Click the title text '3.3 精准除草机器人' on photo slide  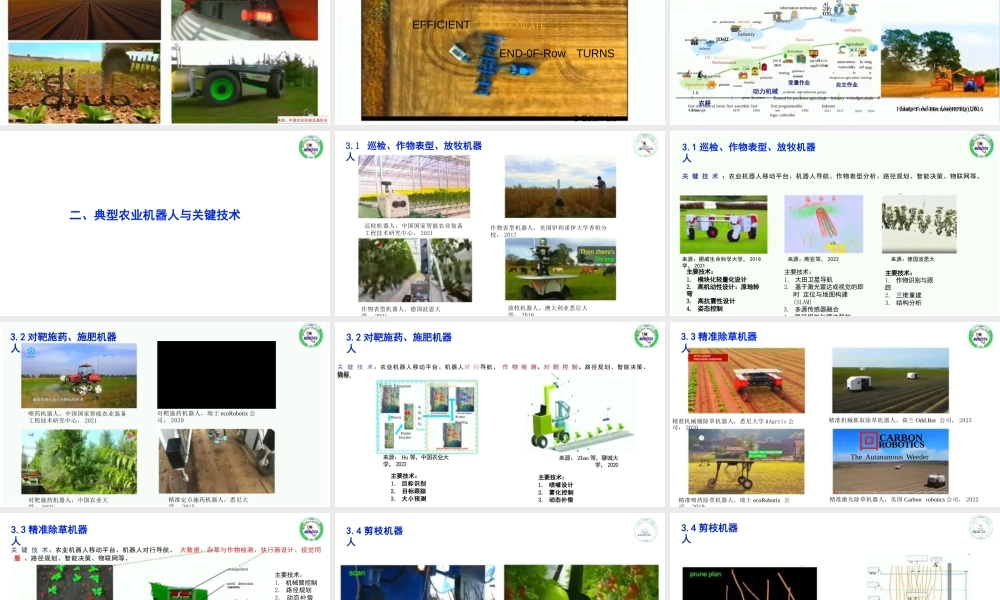718,341
